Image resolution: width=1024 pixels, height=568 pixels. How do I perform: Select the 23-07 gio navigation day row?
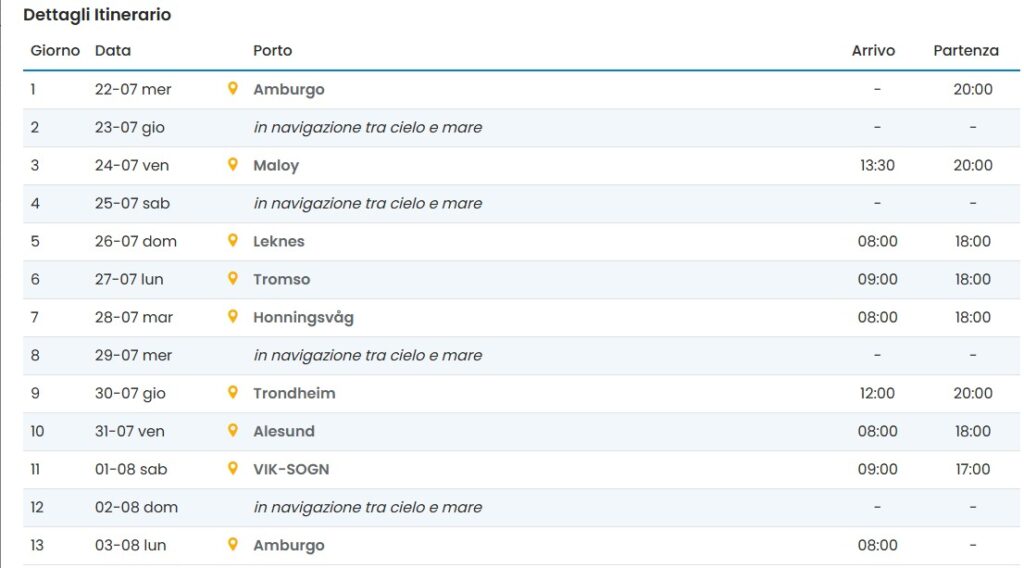[521, 127]
